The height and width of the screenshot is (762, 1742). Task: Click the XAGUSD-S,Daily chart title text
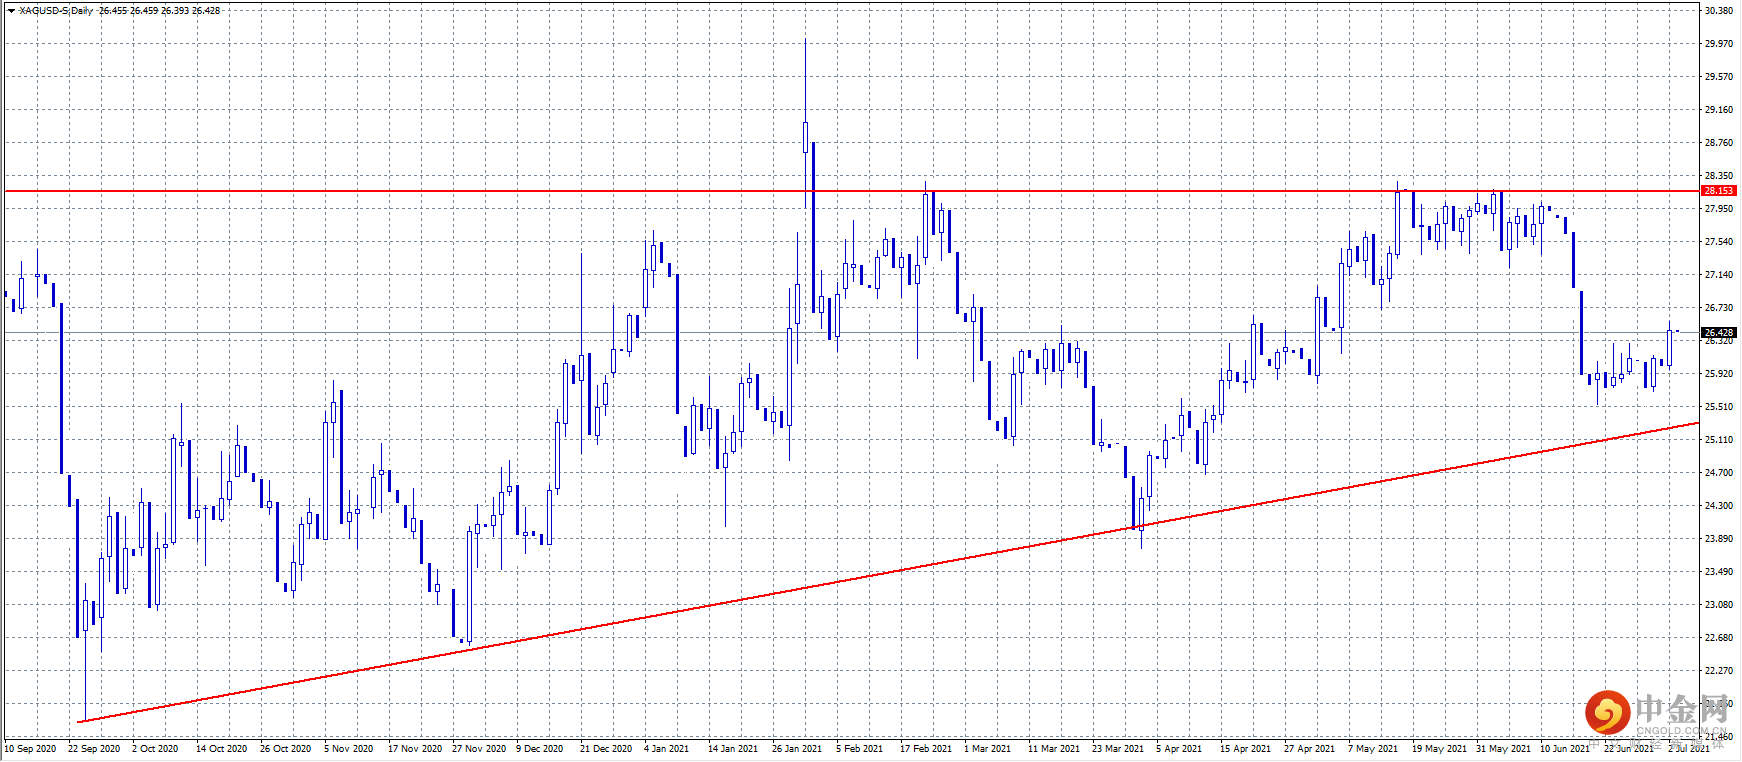(56, 11)
